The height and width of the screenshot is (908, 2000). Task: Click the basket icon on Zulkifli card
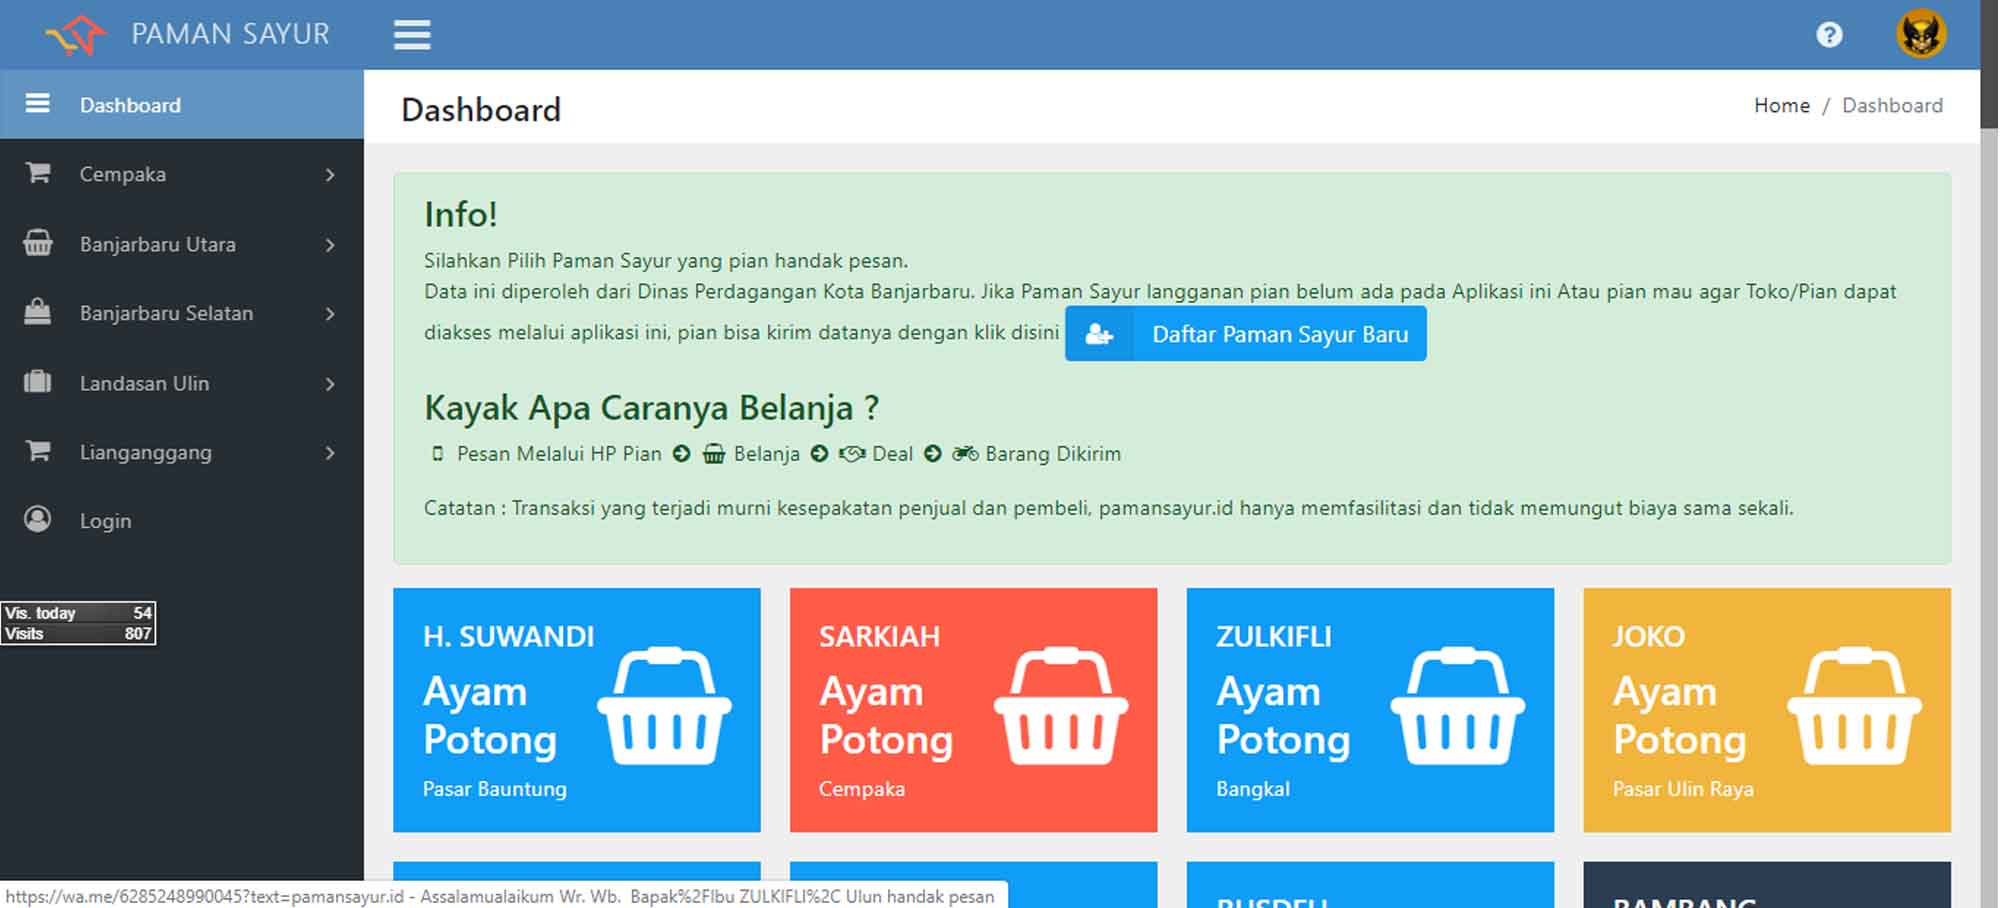click(x=1457, y=706)
